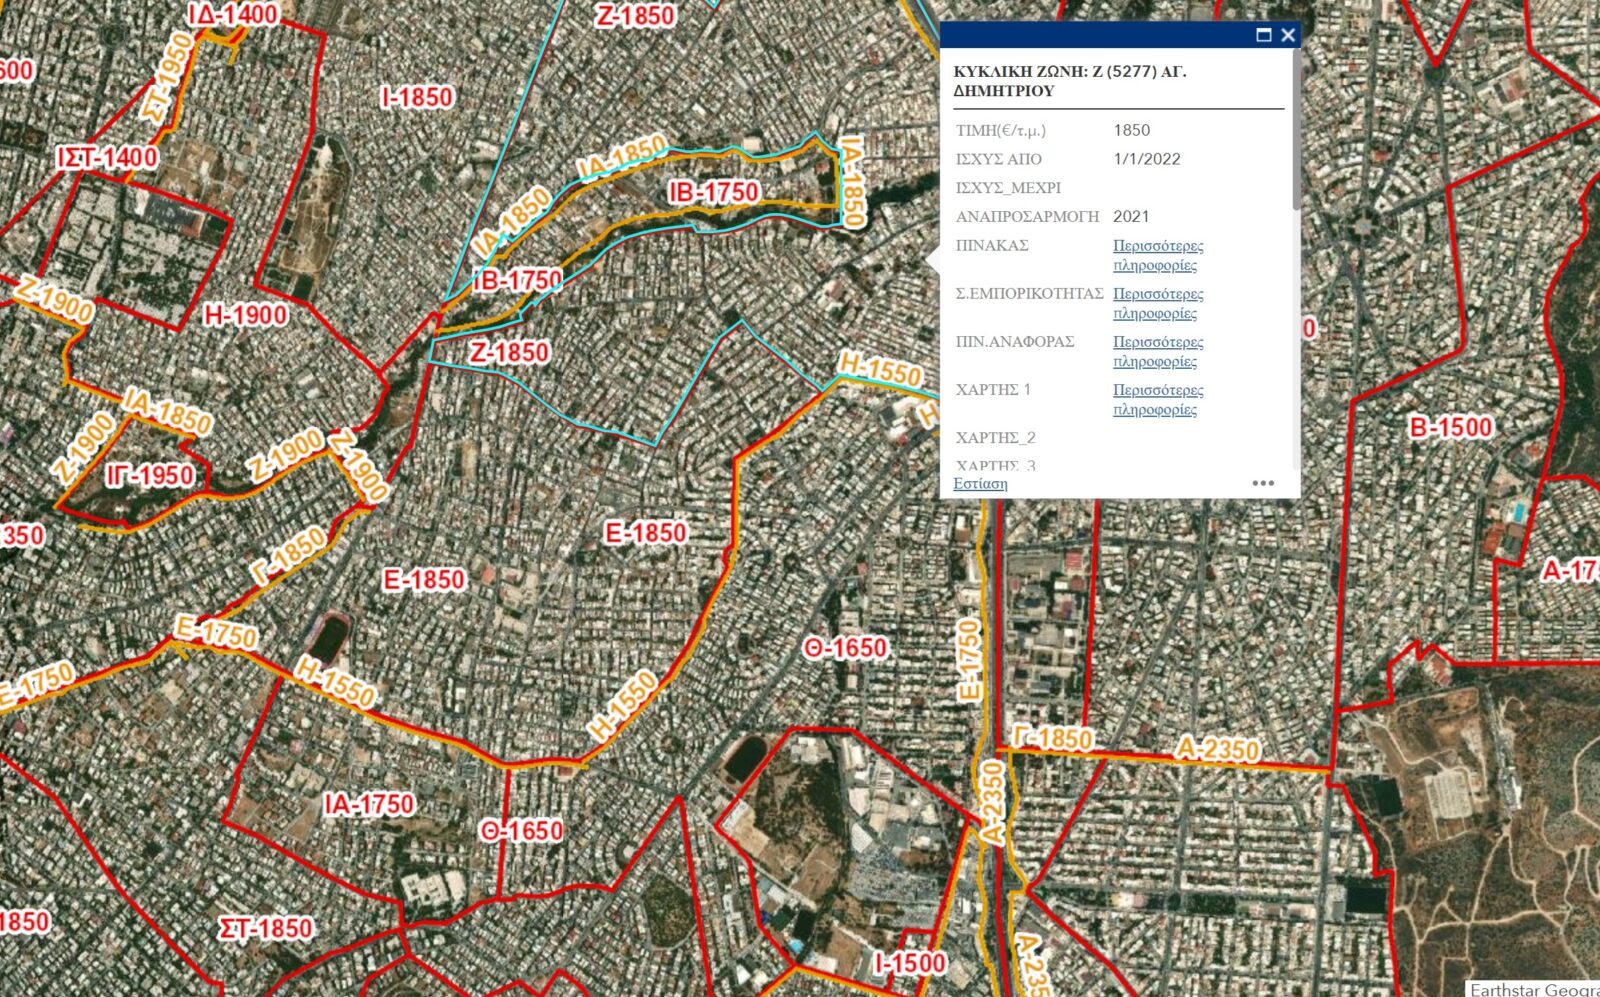
Task: Select the Θ-1650 zone near center map
Action: coord(845,649)
